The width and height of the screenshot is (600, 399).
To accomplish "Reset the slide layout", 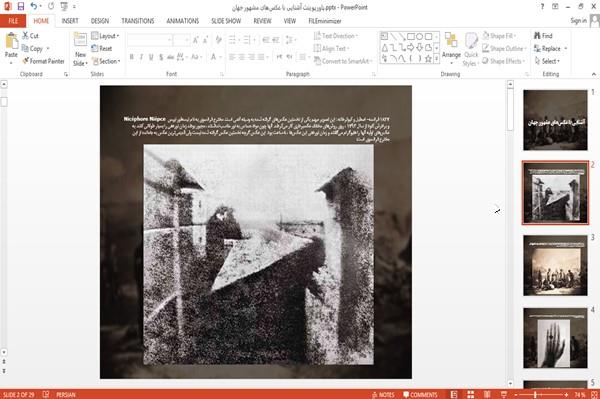I will pos(102,49).
